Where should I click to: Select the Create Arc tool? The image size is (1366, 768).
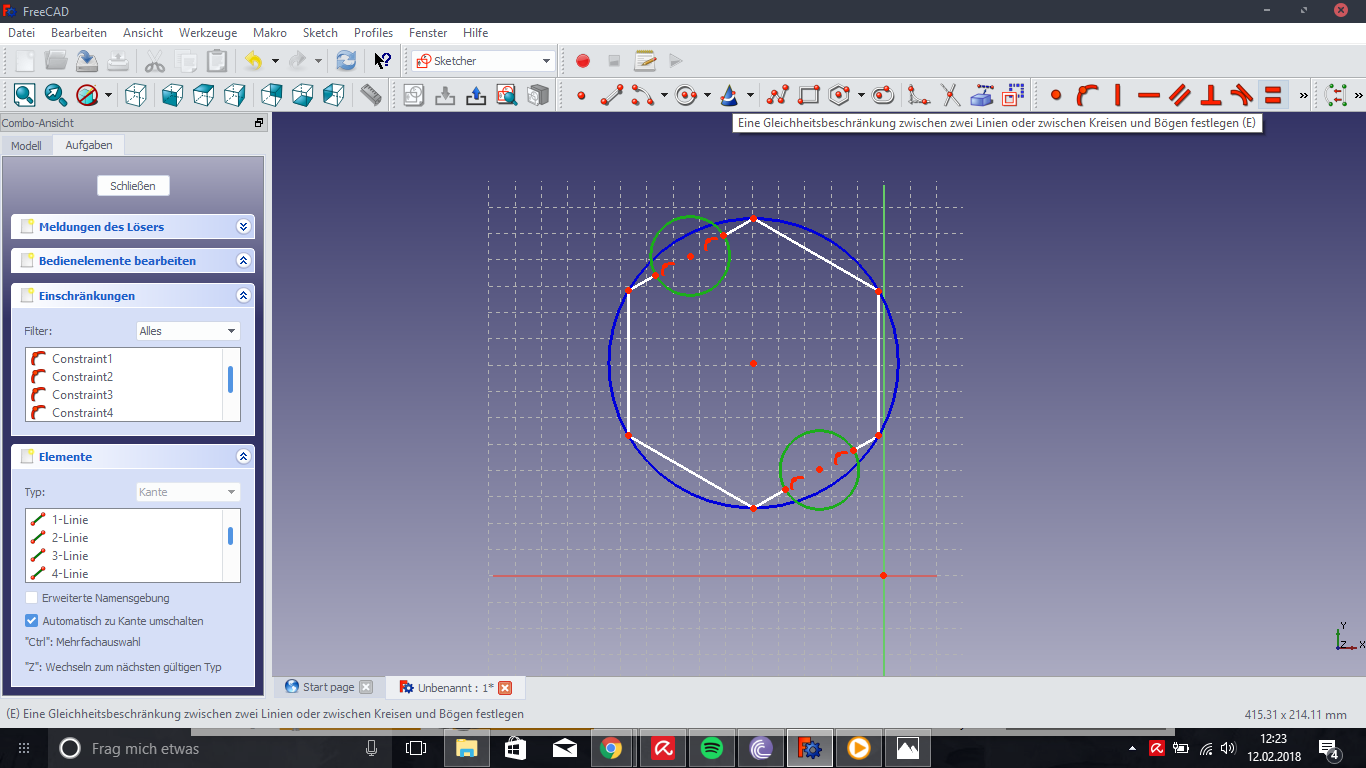click(643, 95)
